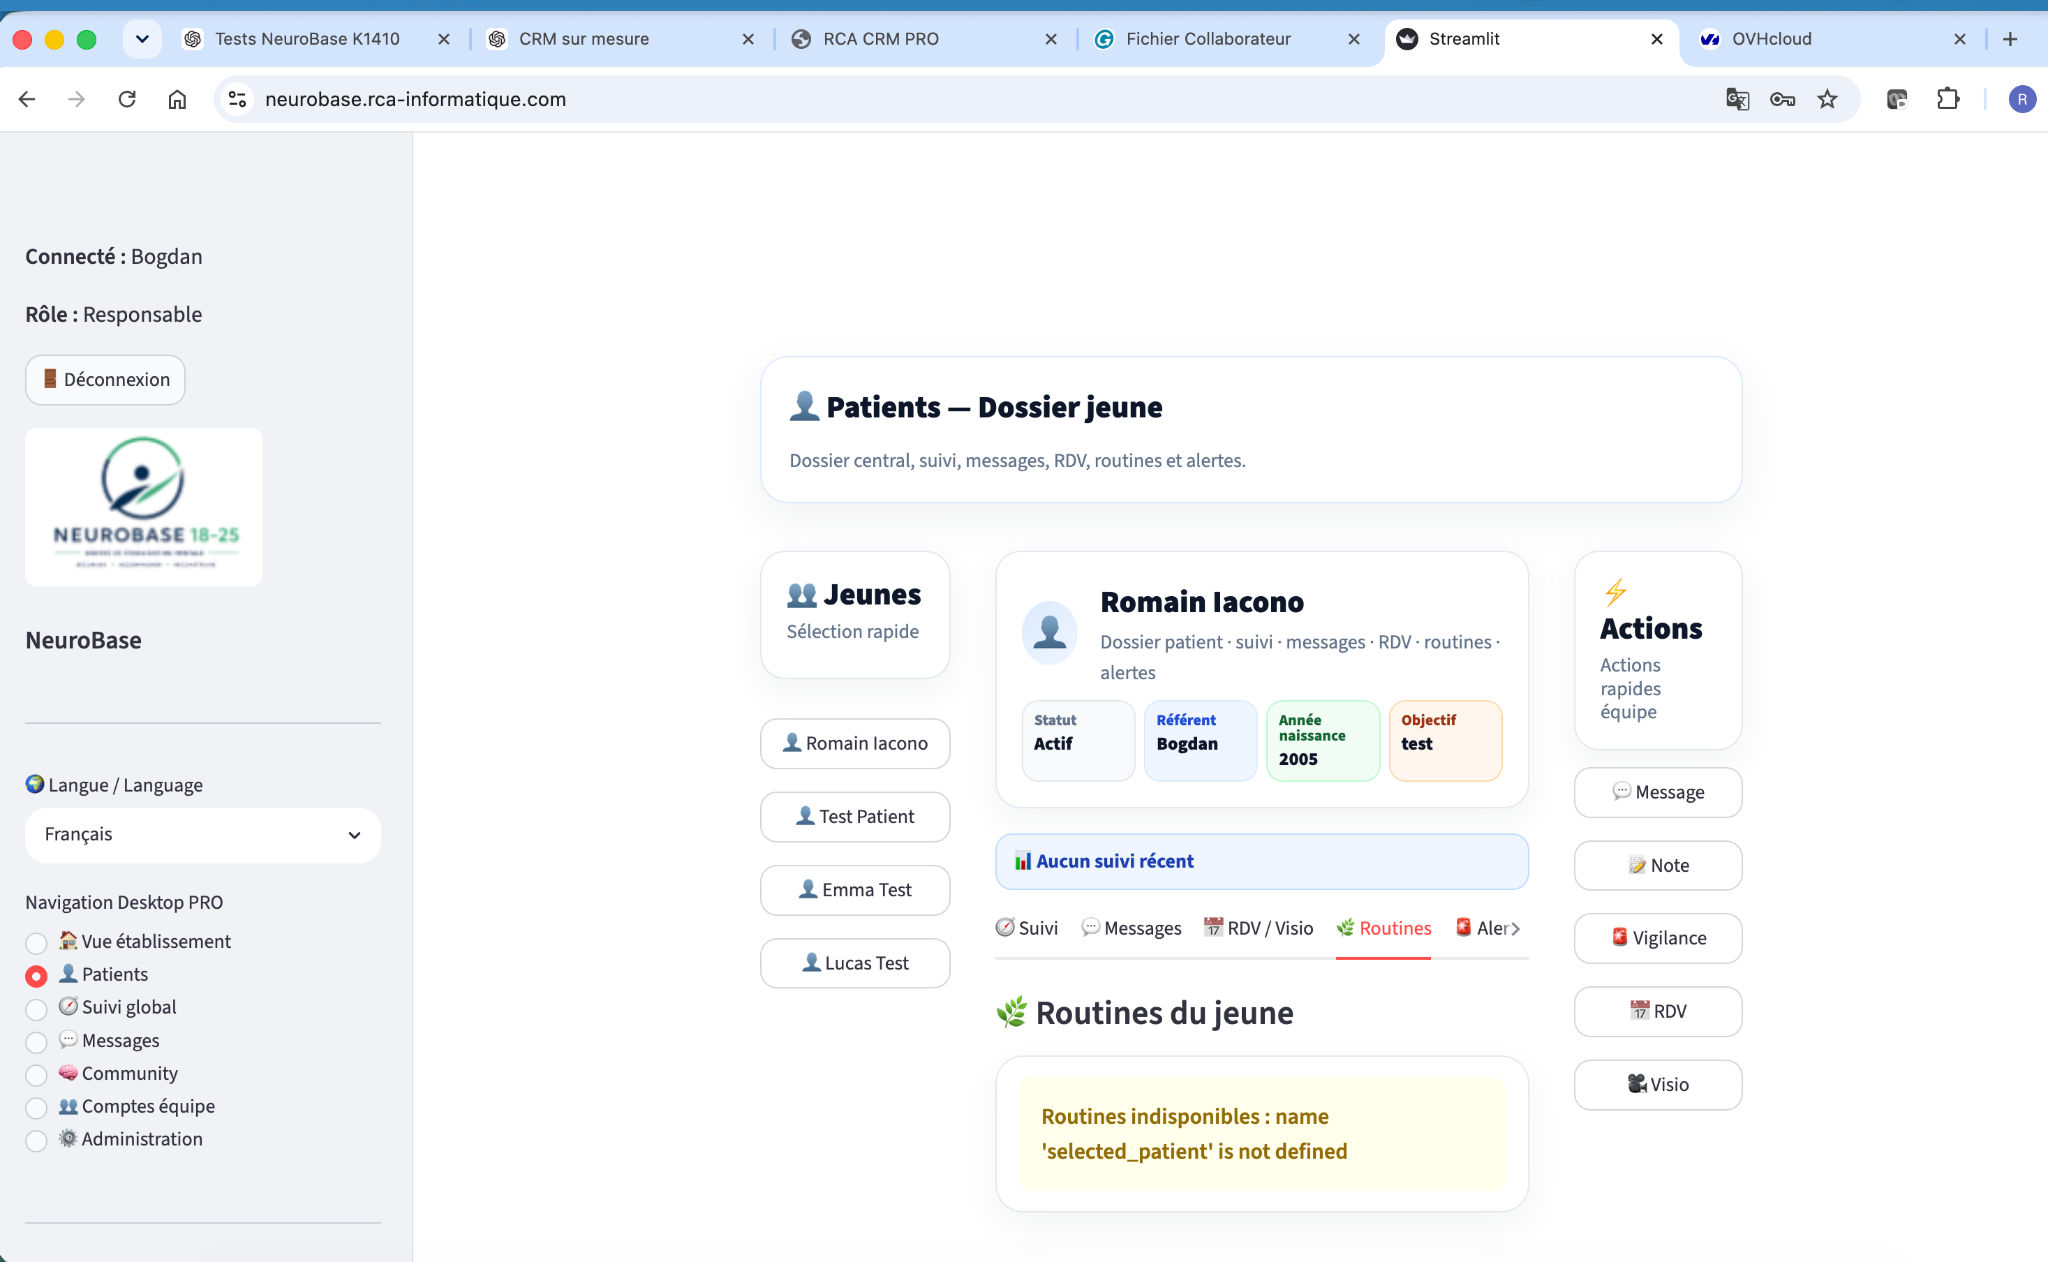Click the Statut Actif info card
The image size is (2048, 1262).
click(x=1078, y=741)
